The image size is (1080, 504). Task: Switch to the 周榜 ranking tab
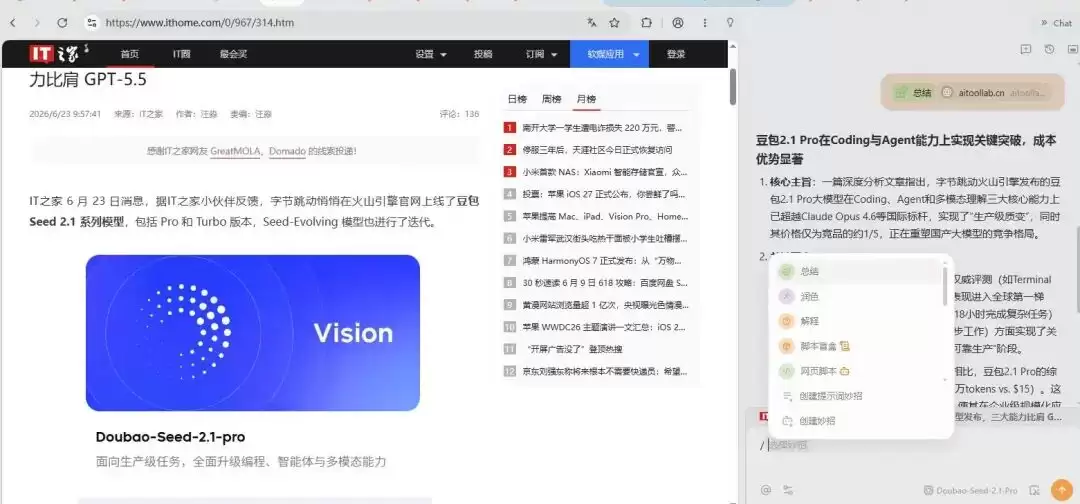[x=552, y=99]
